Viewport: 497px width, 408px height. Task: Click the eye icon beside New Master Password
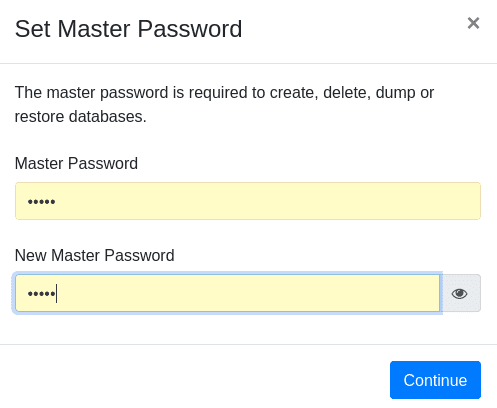click(x=459, y=294)
